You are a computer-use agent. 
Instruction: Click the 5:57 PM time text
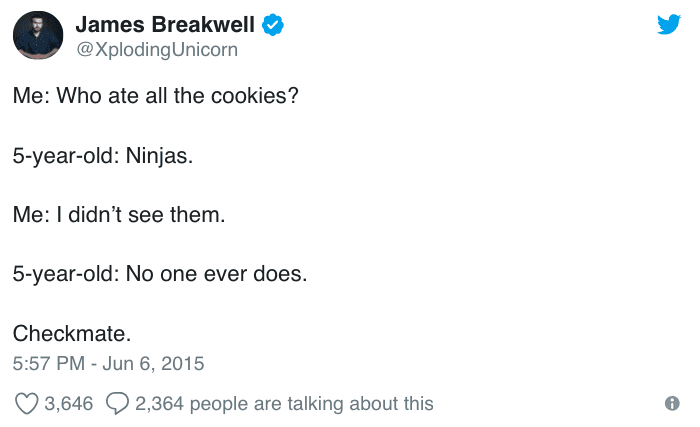click(49, 364)
